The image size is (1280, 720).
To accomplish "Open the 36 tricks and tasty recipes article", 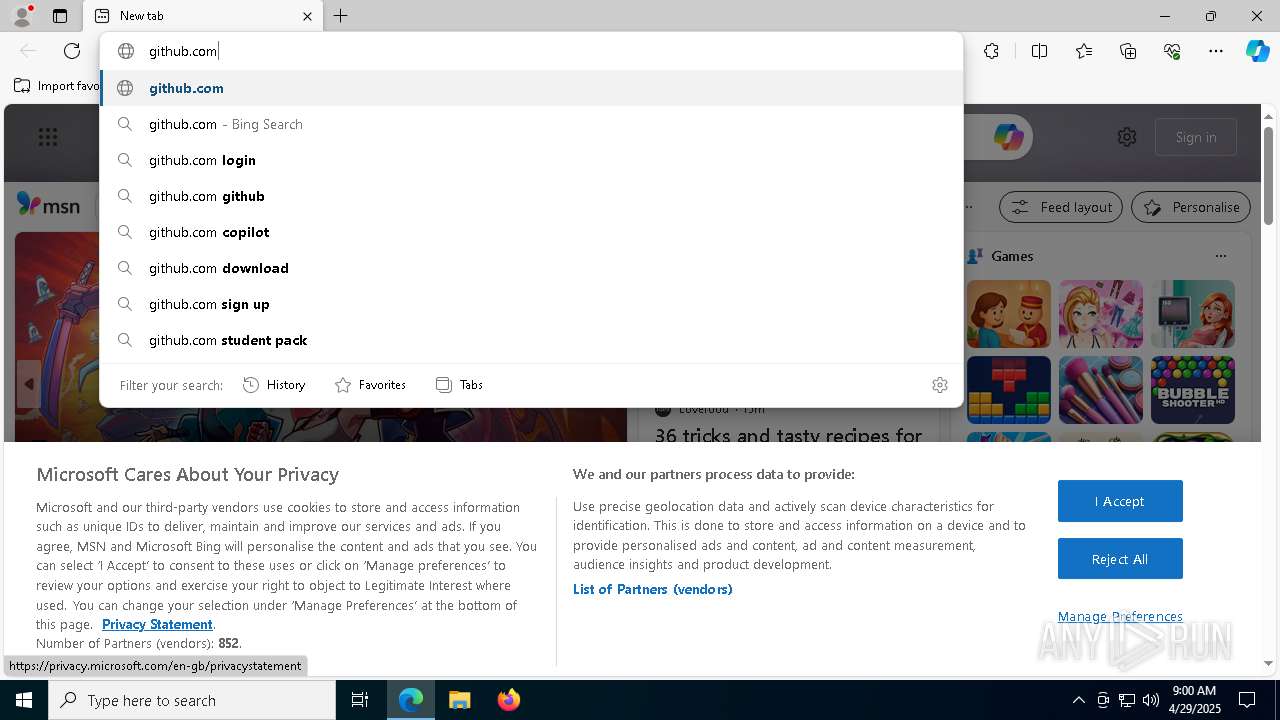I will (788, 435).
